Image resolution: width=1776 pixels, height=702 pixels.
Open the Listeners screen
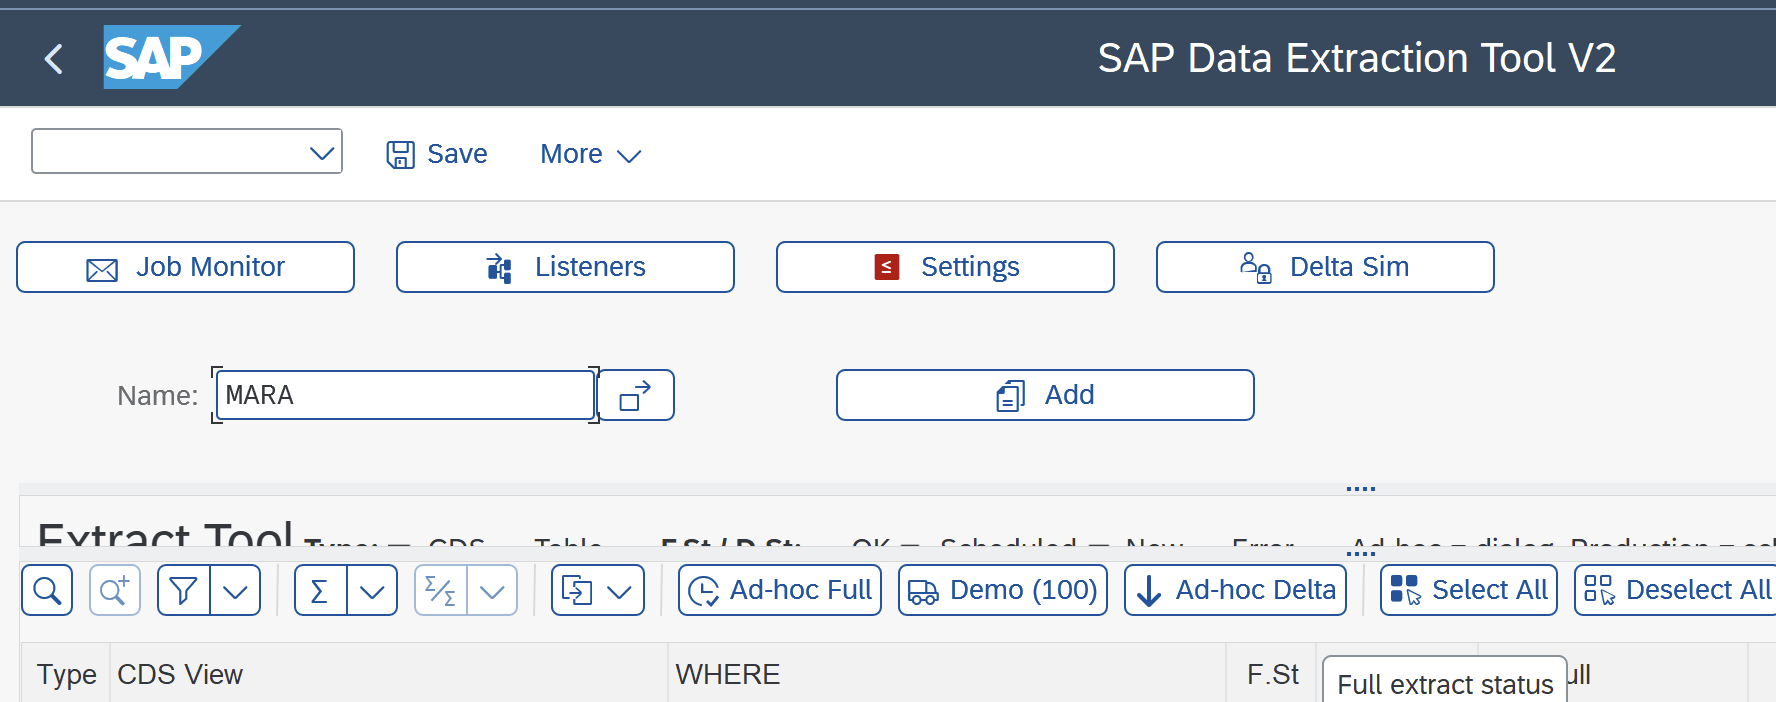565,267
